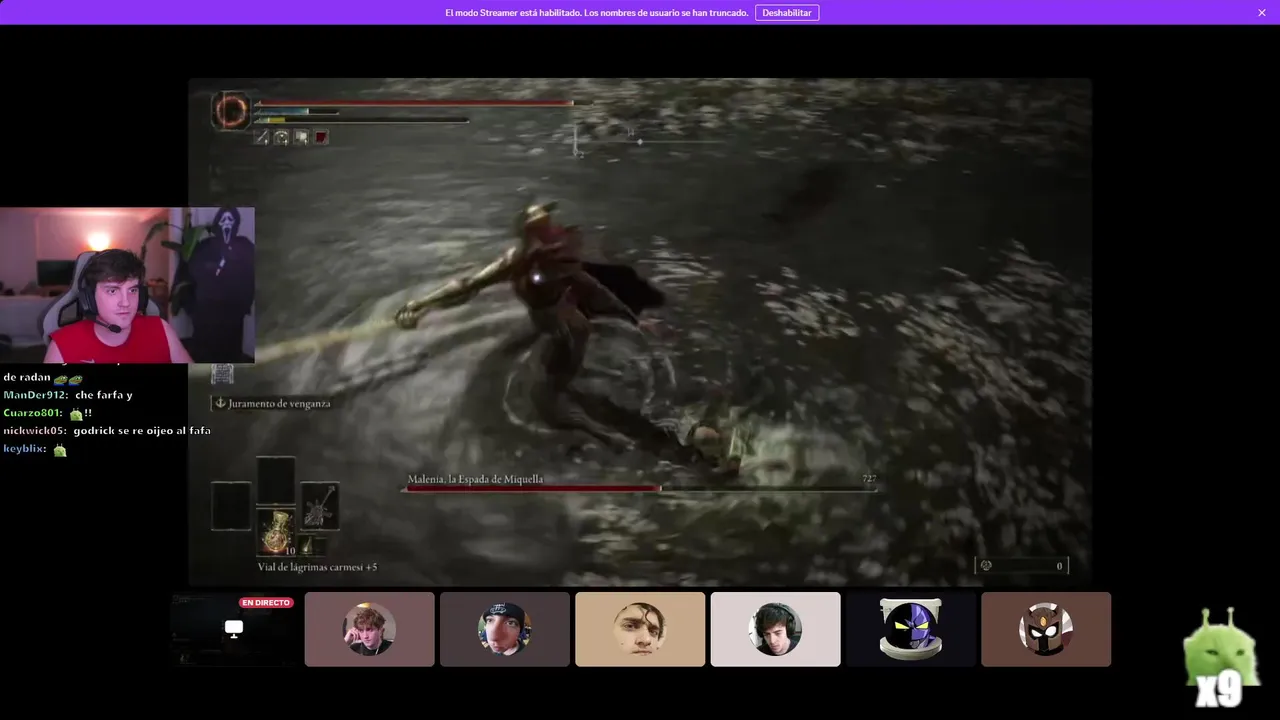
Task: Click chat username keyblix
Action: pyautogui.click(x=24, y=449)
